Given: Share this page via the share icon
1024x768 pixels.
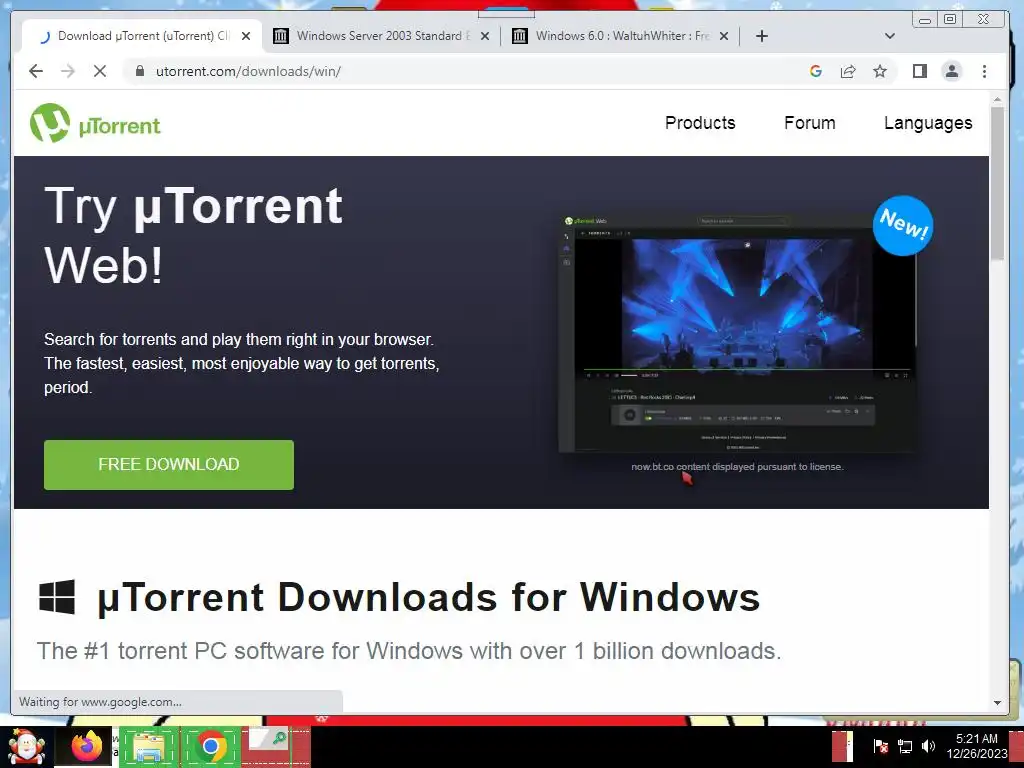Looking at the screenshot, I should (x=848, y=71).
